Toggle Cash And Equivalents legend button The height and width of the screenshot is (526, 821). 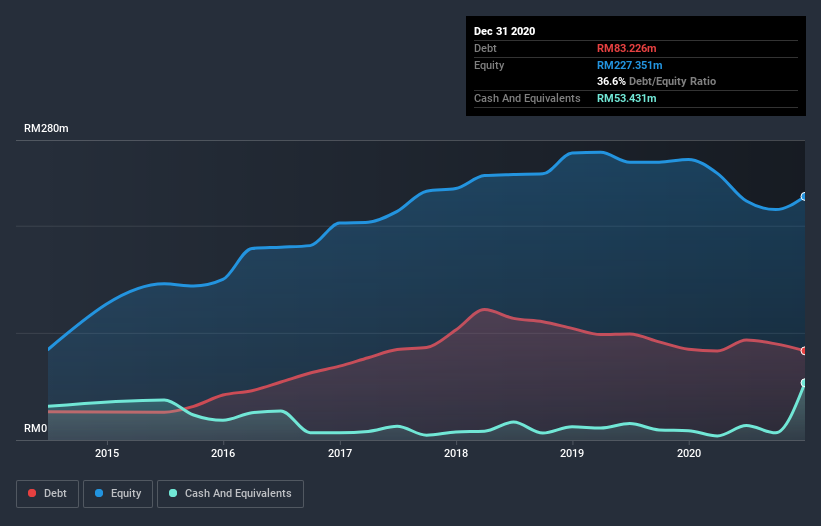click(x=230, y=494)
